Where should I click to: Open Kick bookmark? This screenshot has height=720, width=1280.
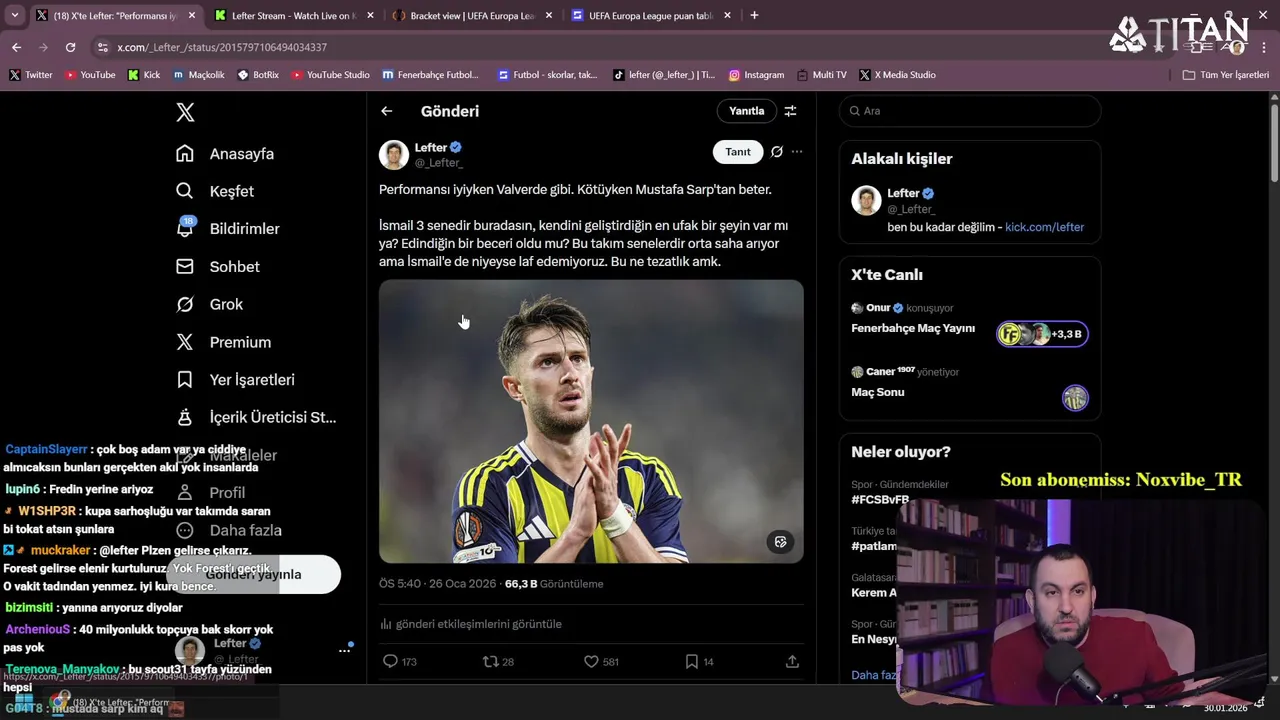(144, 75)
